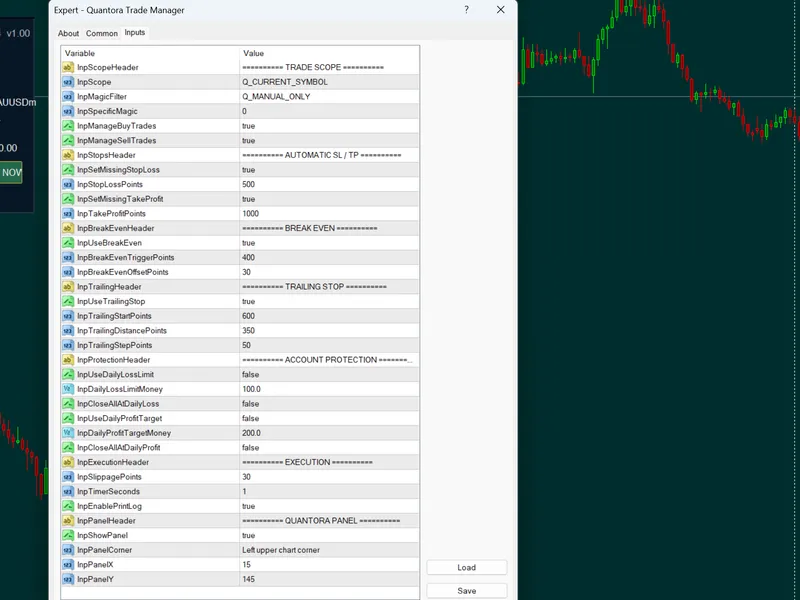Screen dimensions: 800x600
Task: Click the boolean icon beside InpManageSellTrades
Action: (x=68, y=140)
